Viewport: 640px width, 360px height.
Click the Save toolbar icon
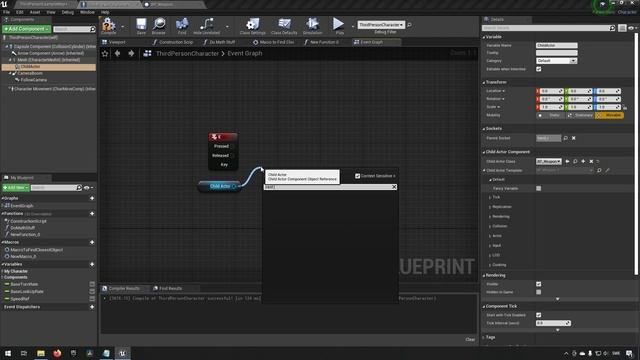141,26
